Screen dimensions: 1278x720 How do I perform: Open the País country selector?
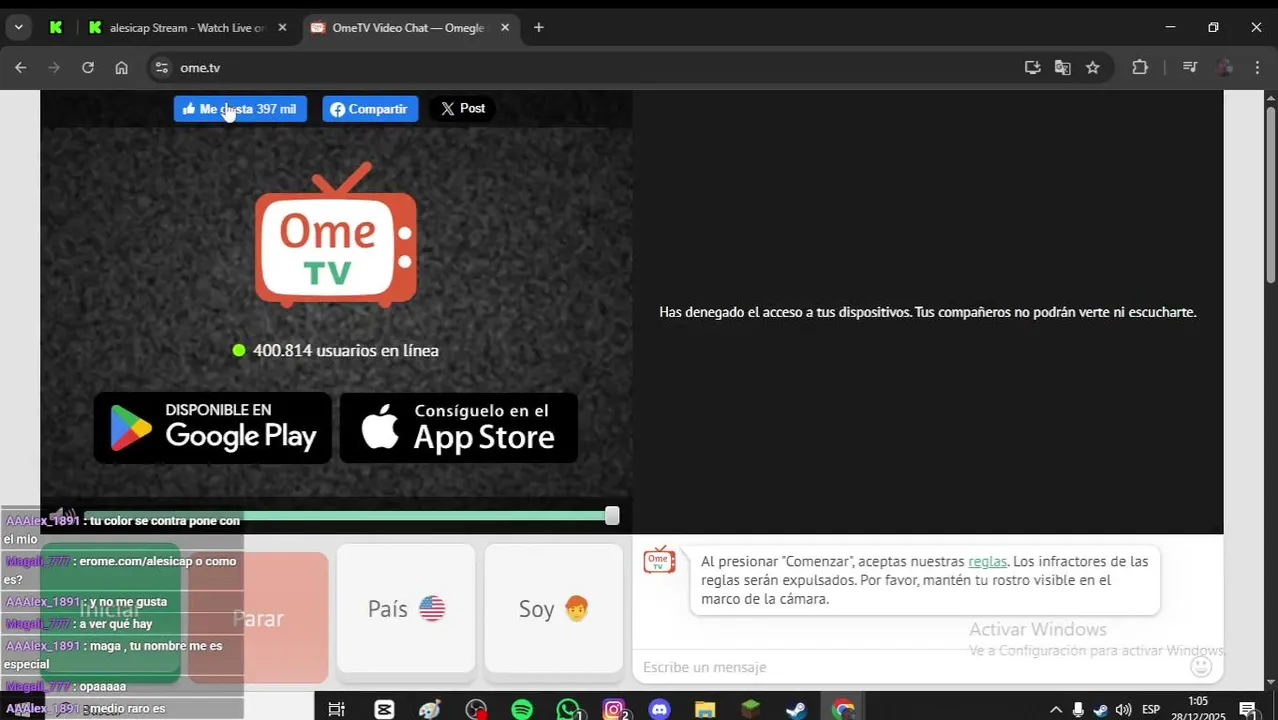406,608
